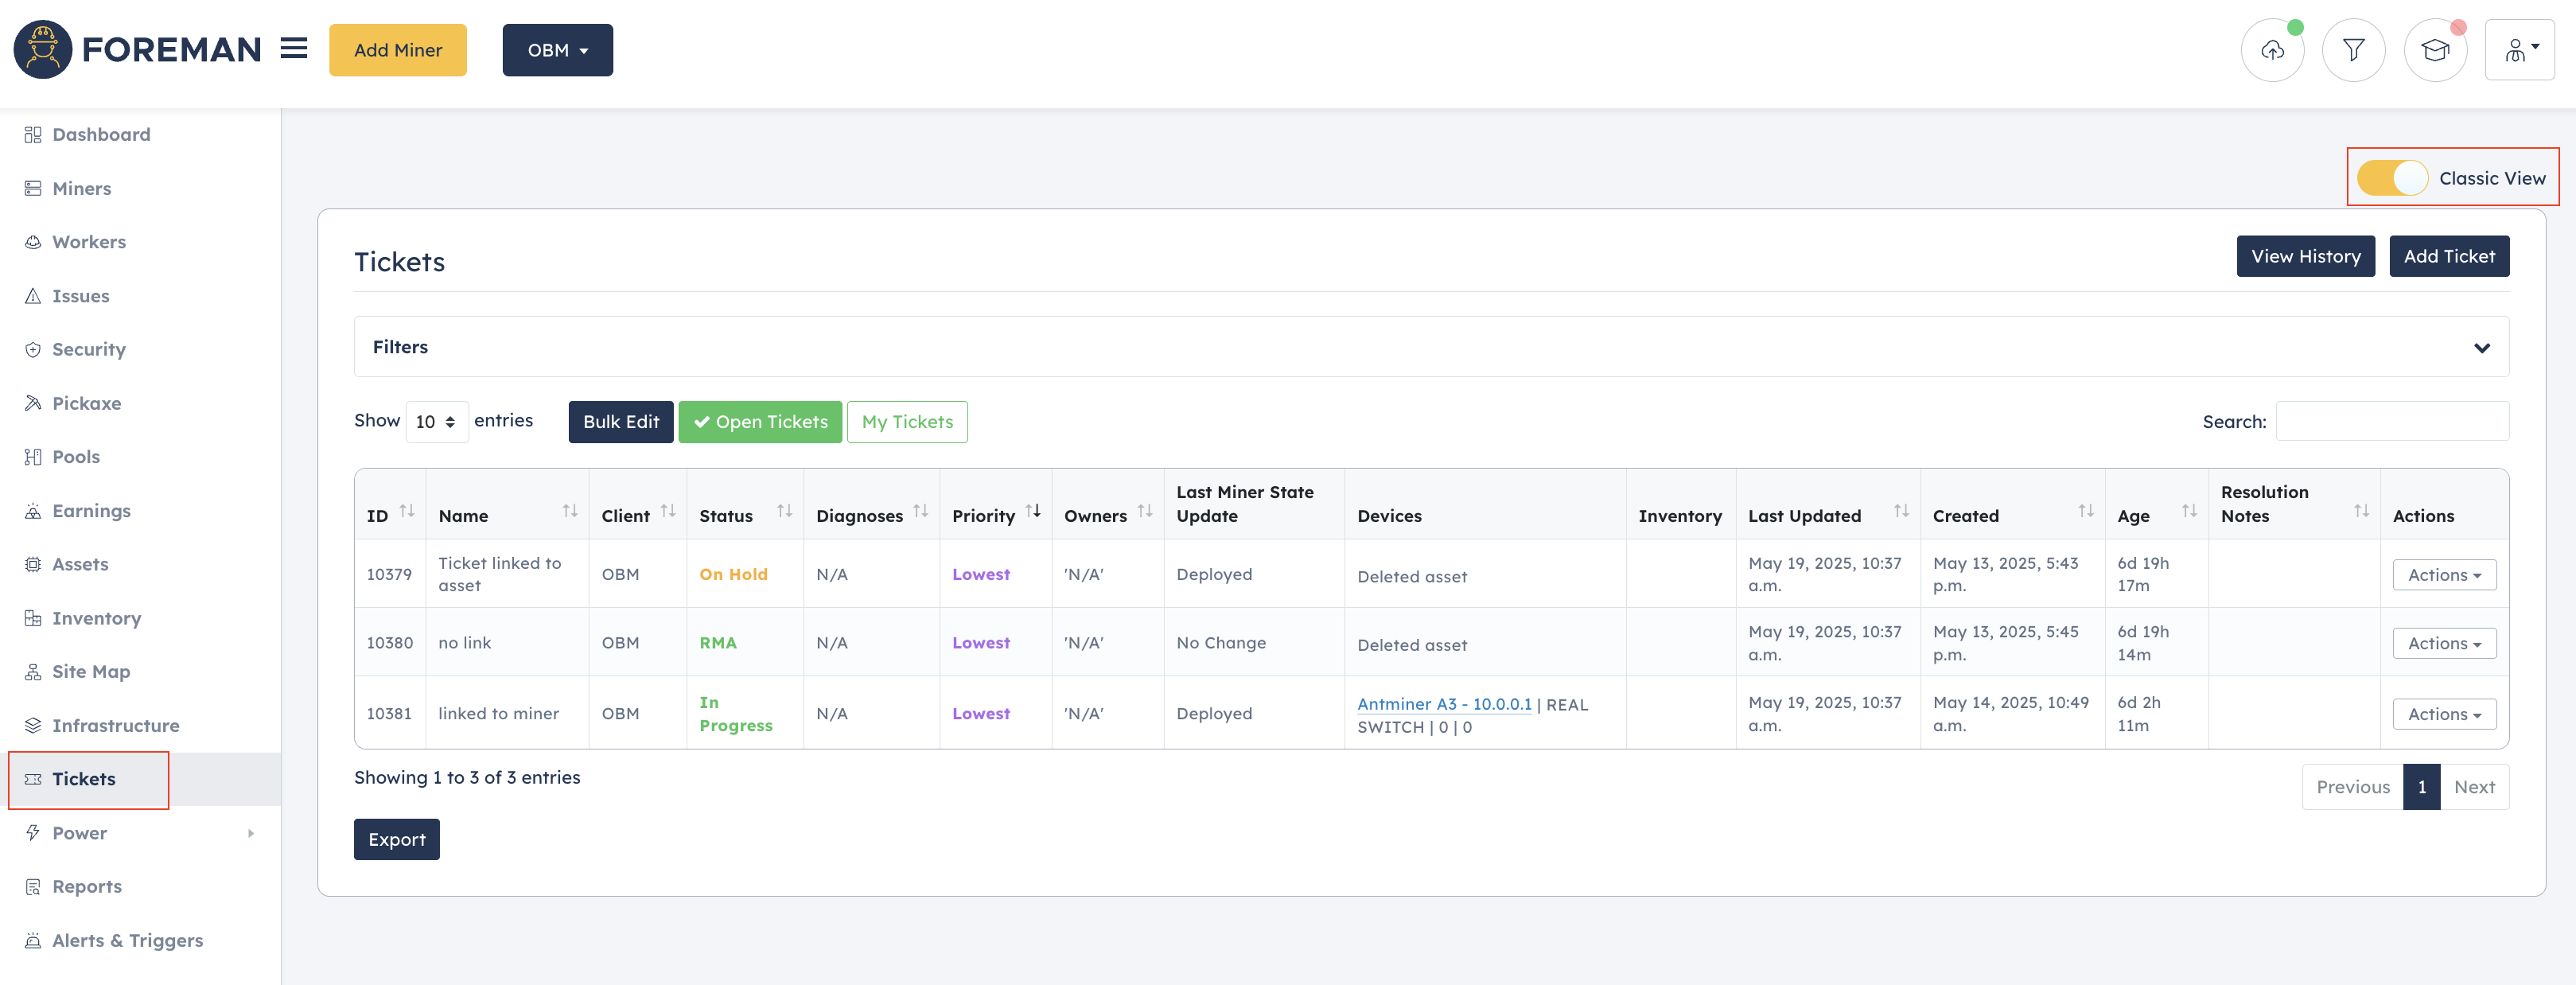Click the Export button
2576x985 pixels.
coord(396,839)
